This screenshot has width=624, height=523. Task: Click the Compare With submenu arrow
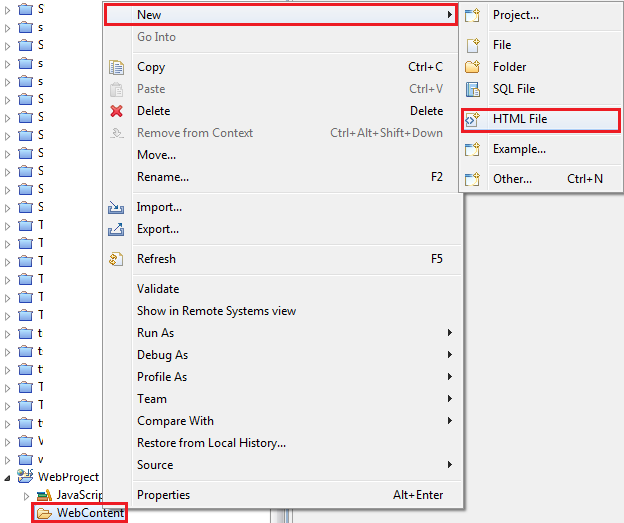449,420
